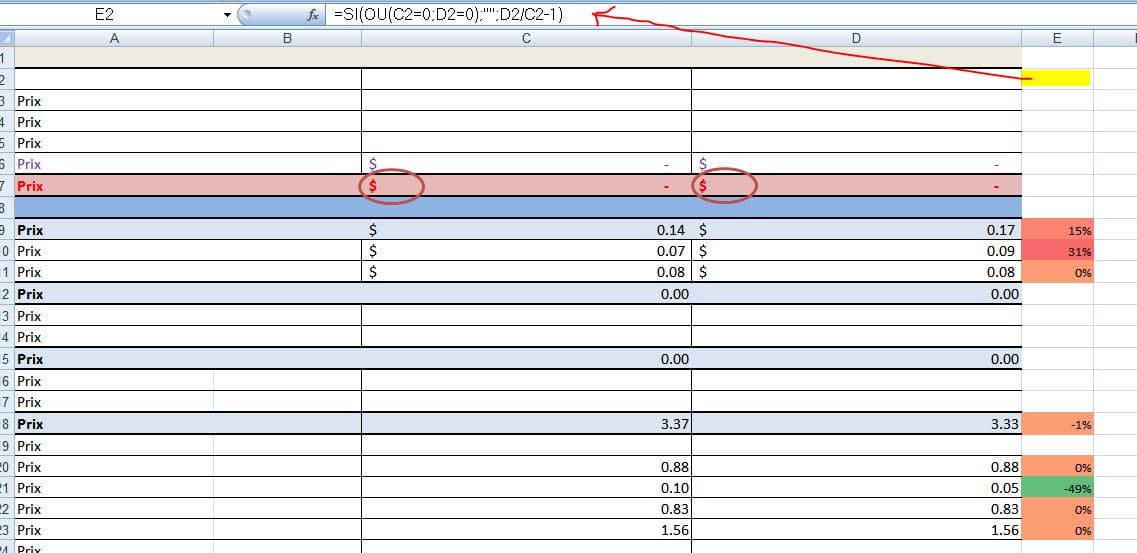This screenshot has width=1137, height=553.
Task: Select column C header
Action: 526,38
